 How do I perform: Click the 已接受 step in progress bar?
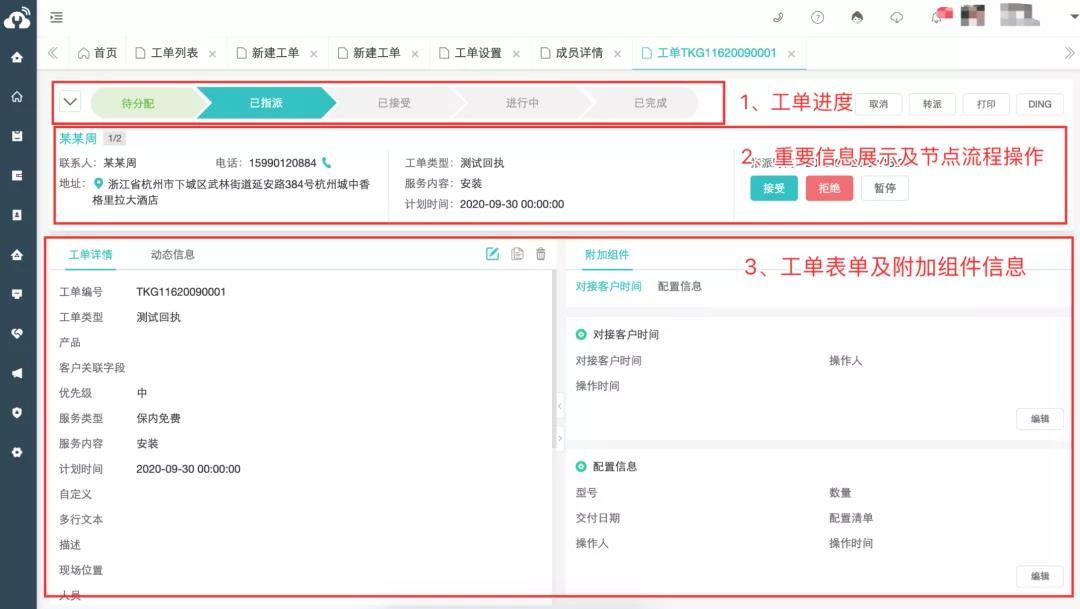(394, 102)
